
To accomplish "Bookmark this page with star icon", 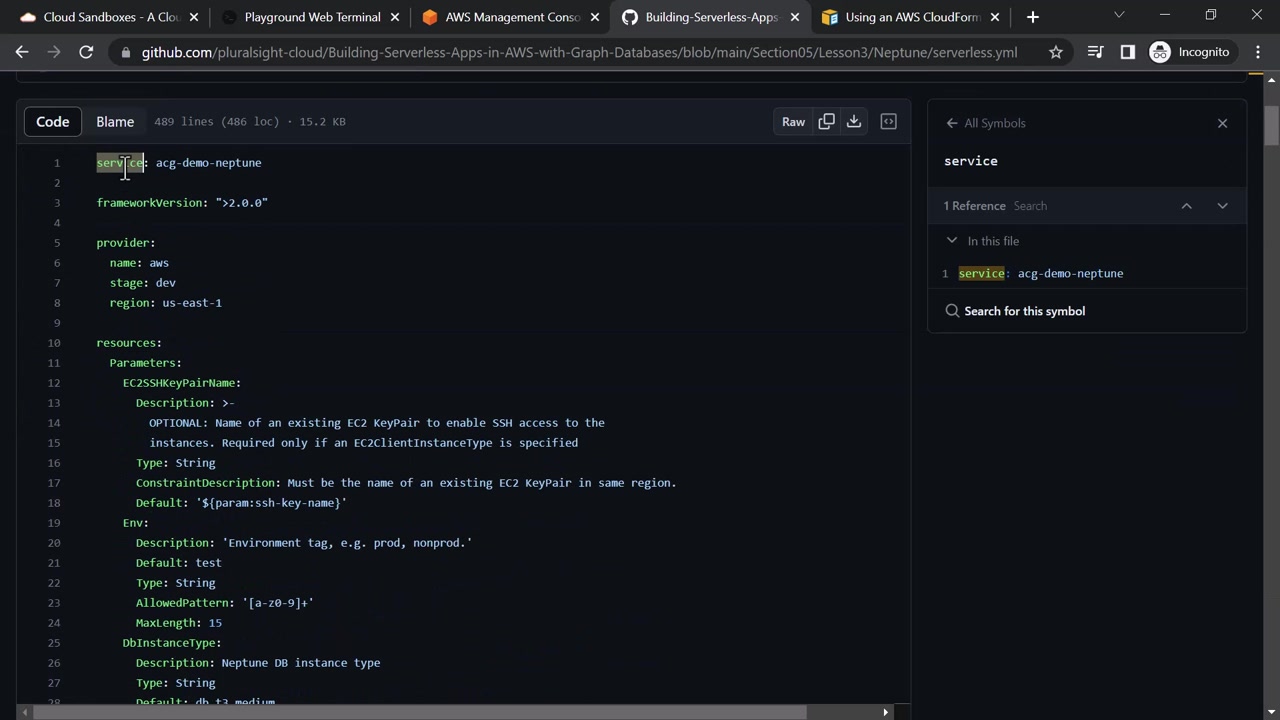I will pyautogui.click(x=1056, y=52).
